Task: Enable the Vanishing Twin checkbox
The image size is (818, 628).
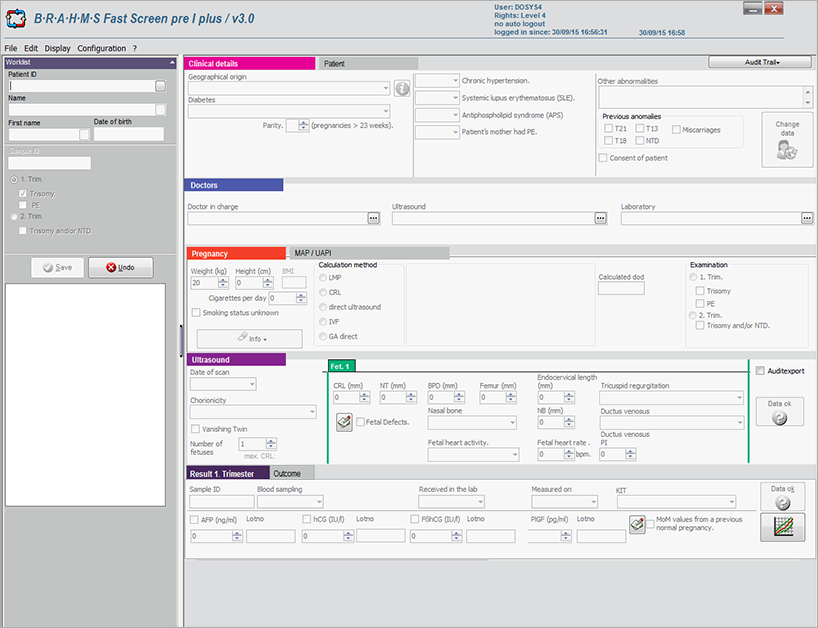Action: pyautogui.click(x=196, y=427)
